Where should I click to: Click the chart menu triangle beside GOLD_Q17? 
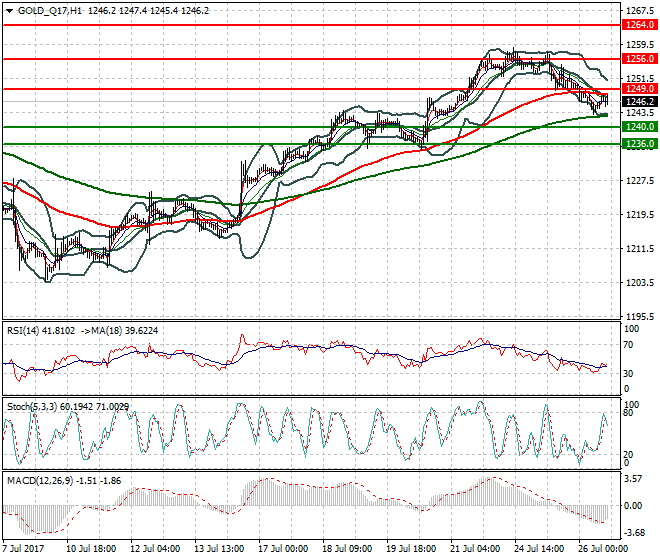[x=9, y=11]
